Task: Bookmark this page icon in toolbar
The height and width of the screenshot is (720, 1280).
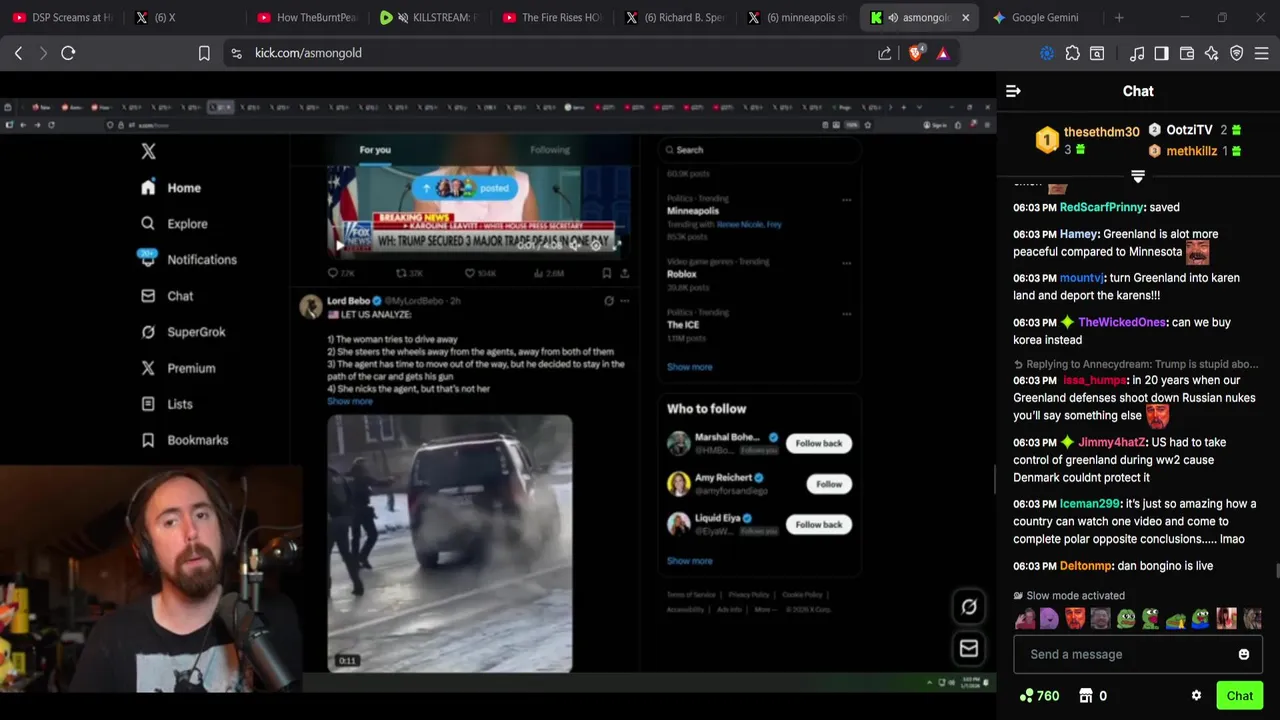Action: pyautogui.click(x=204, y=53)
